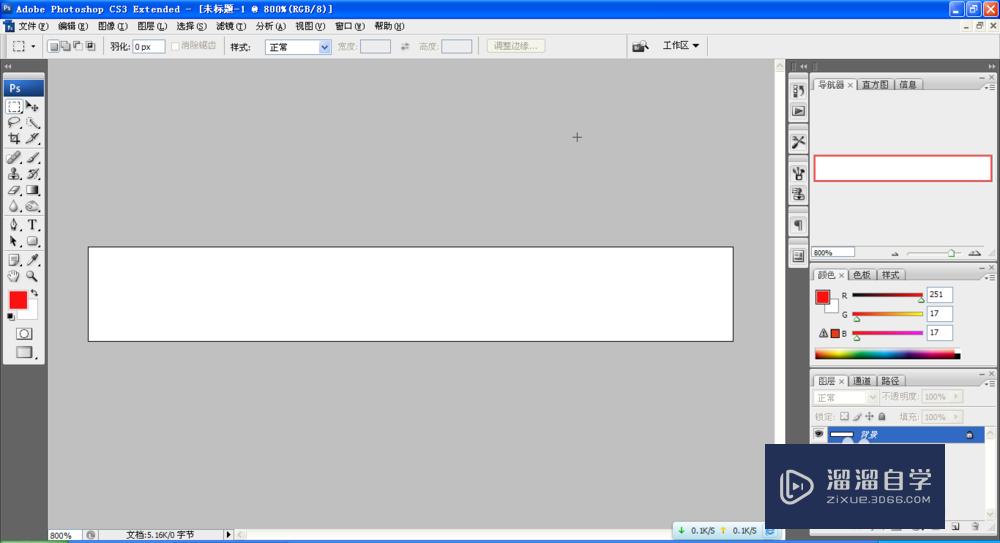Select the Hand tool
This screenshot has height=543, width=1000.
(x=14, y=276)
